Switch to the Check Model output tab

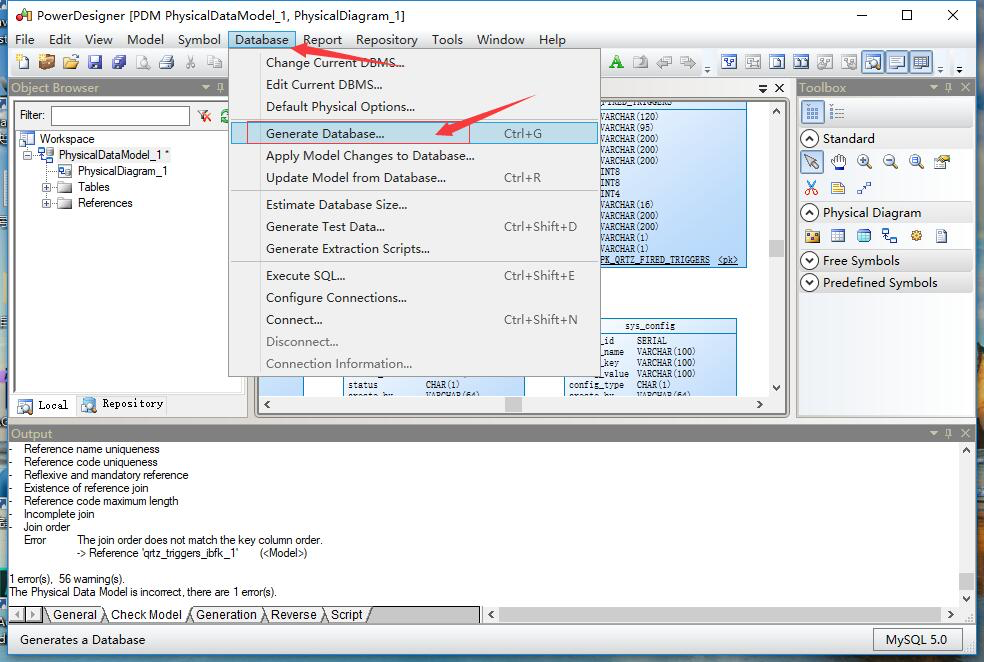pyautogui.click(x=146, y=615)
